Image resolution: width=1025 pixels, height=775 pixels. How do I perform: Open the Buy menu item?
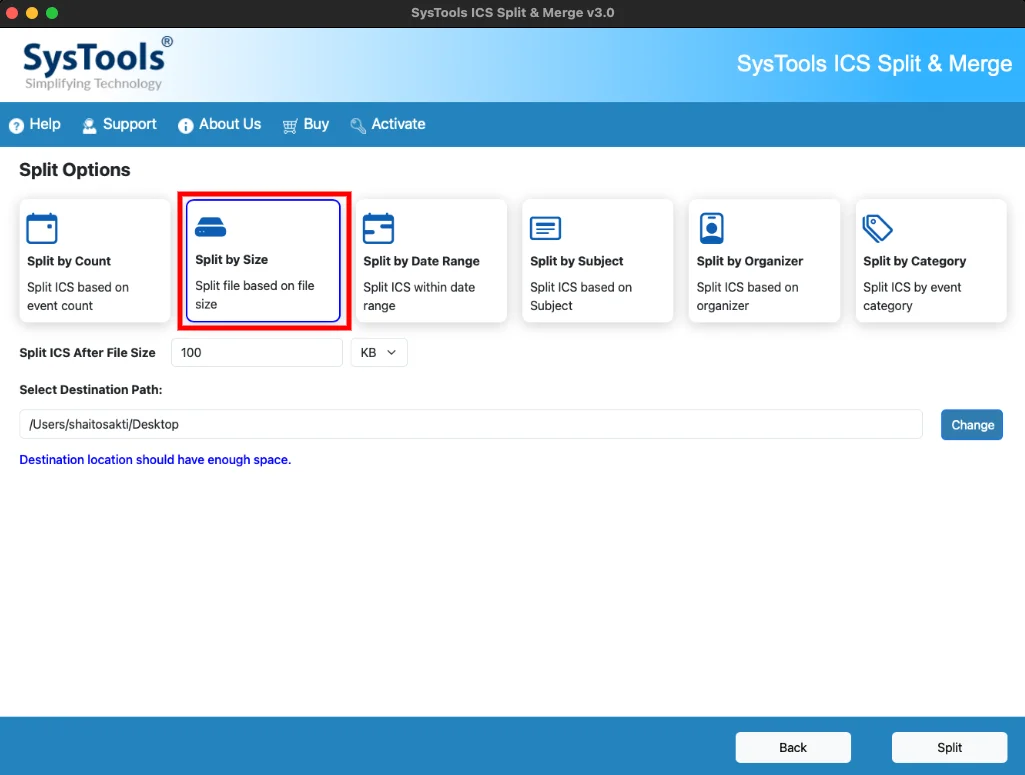pyautogui.click(x=305, y=124)
